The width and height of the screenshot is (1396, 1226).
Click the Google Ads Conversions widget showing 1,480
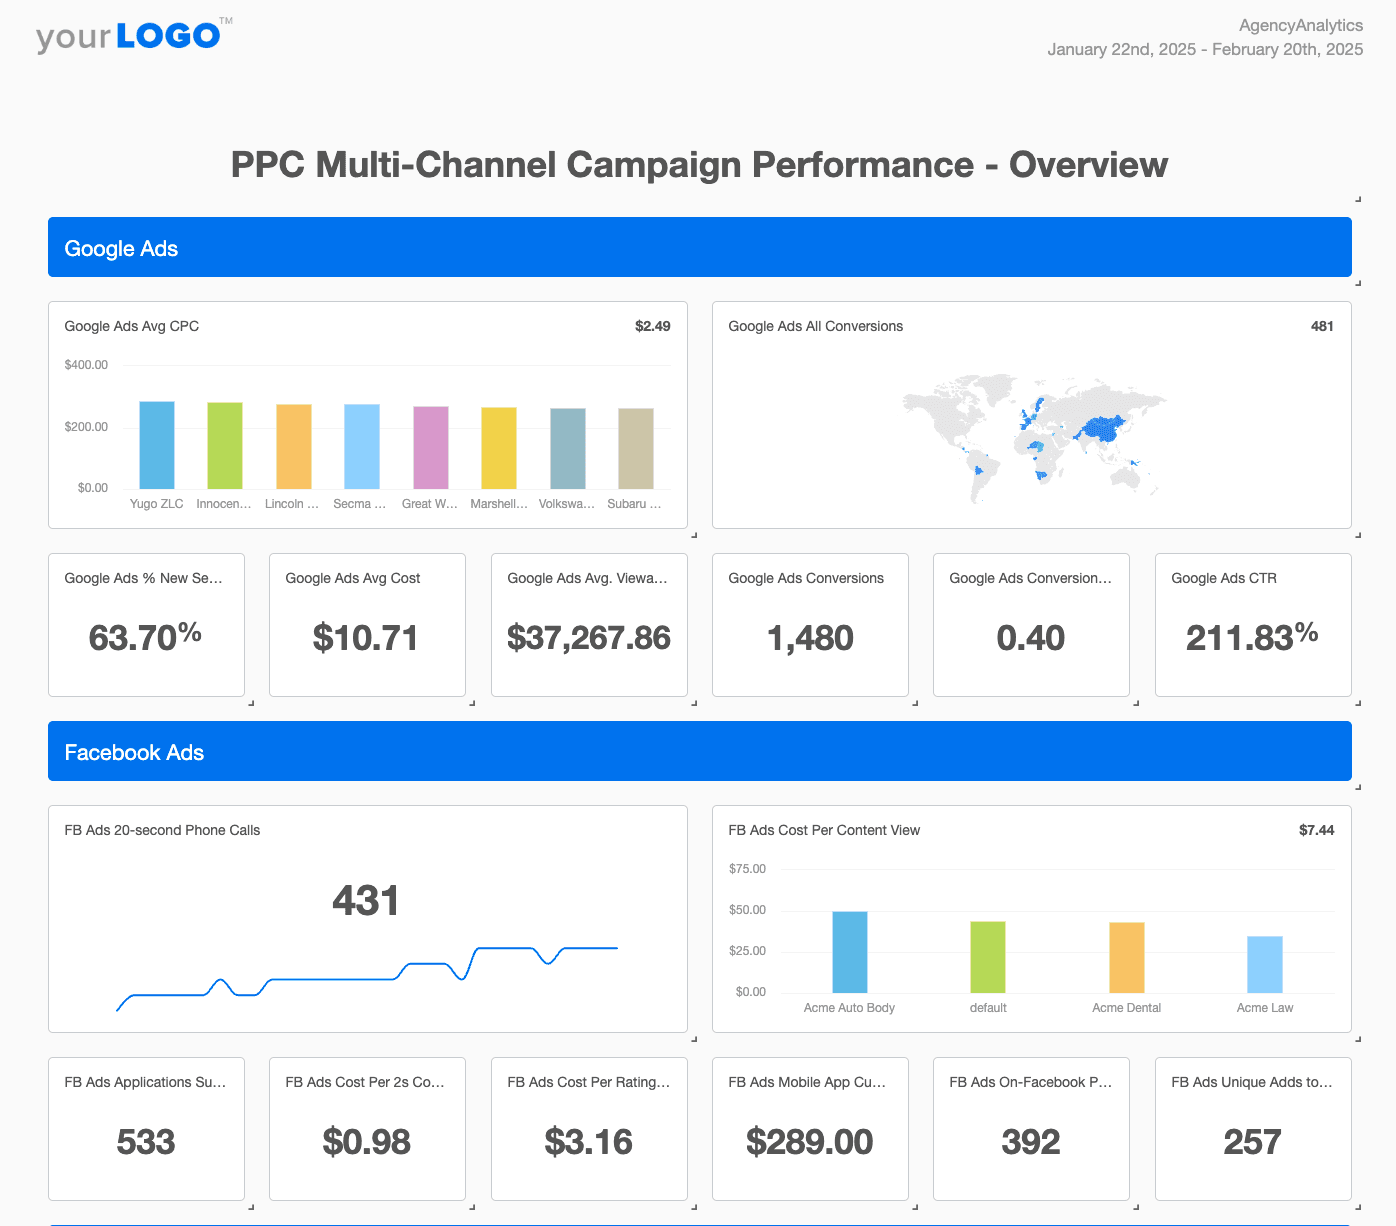(810, 625)
